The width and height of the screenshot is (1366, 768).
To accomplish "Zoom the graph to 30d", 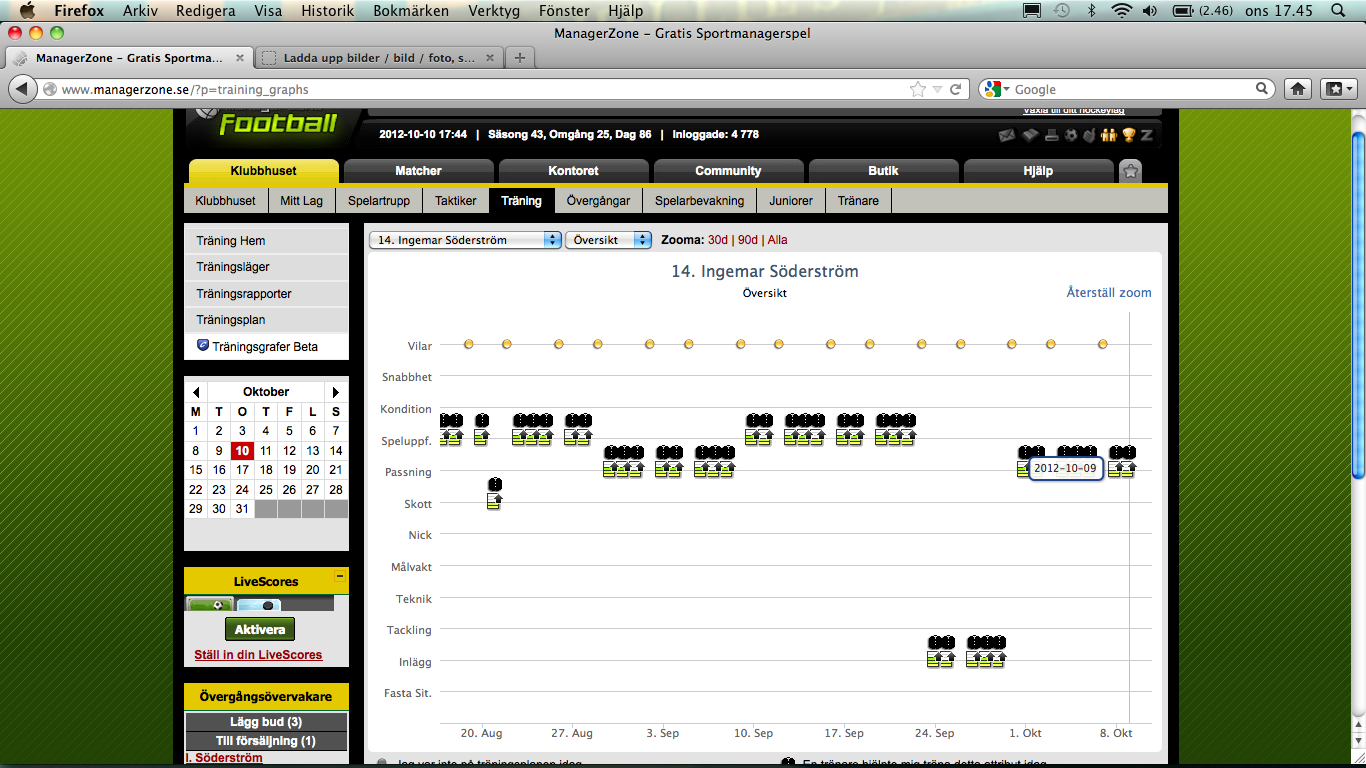I will [718, 240].
